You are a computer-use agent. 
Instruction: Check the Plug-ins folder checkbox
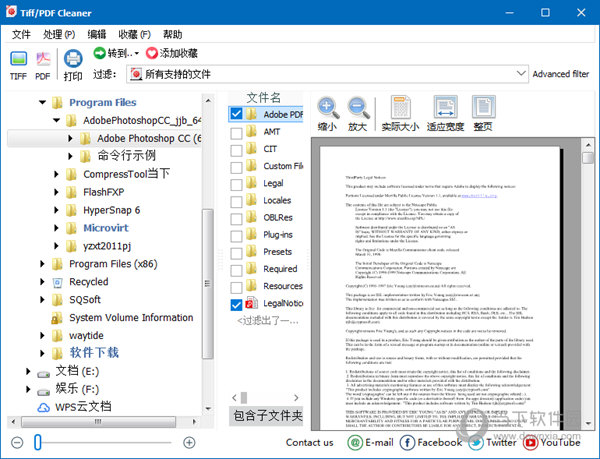(x=236, y=236)
